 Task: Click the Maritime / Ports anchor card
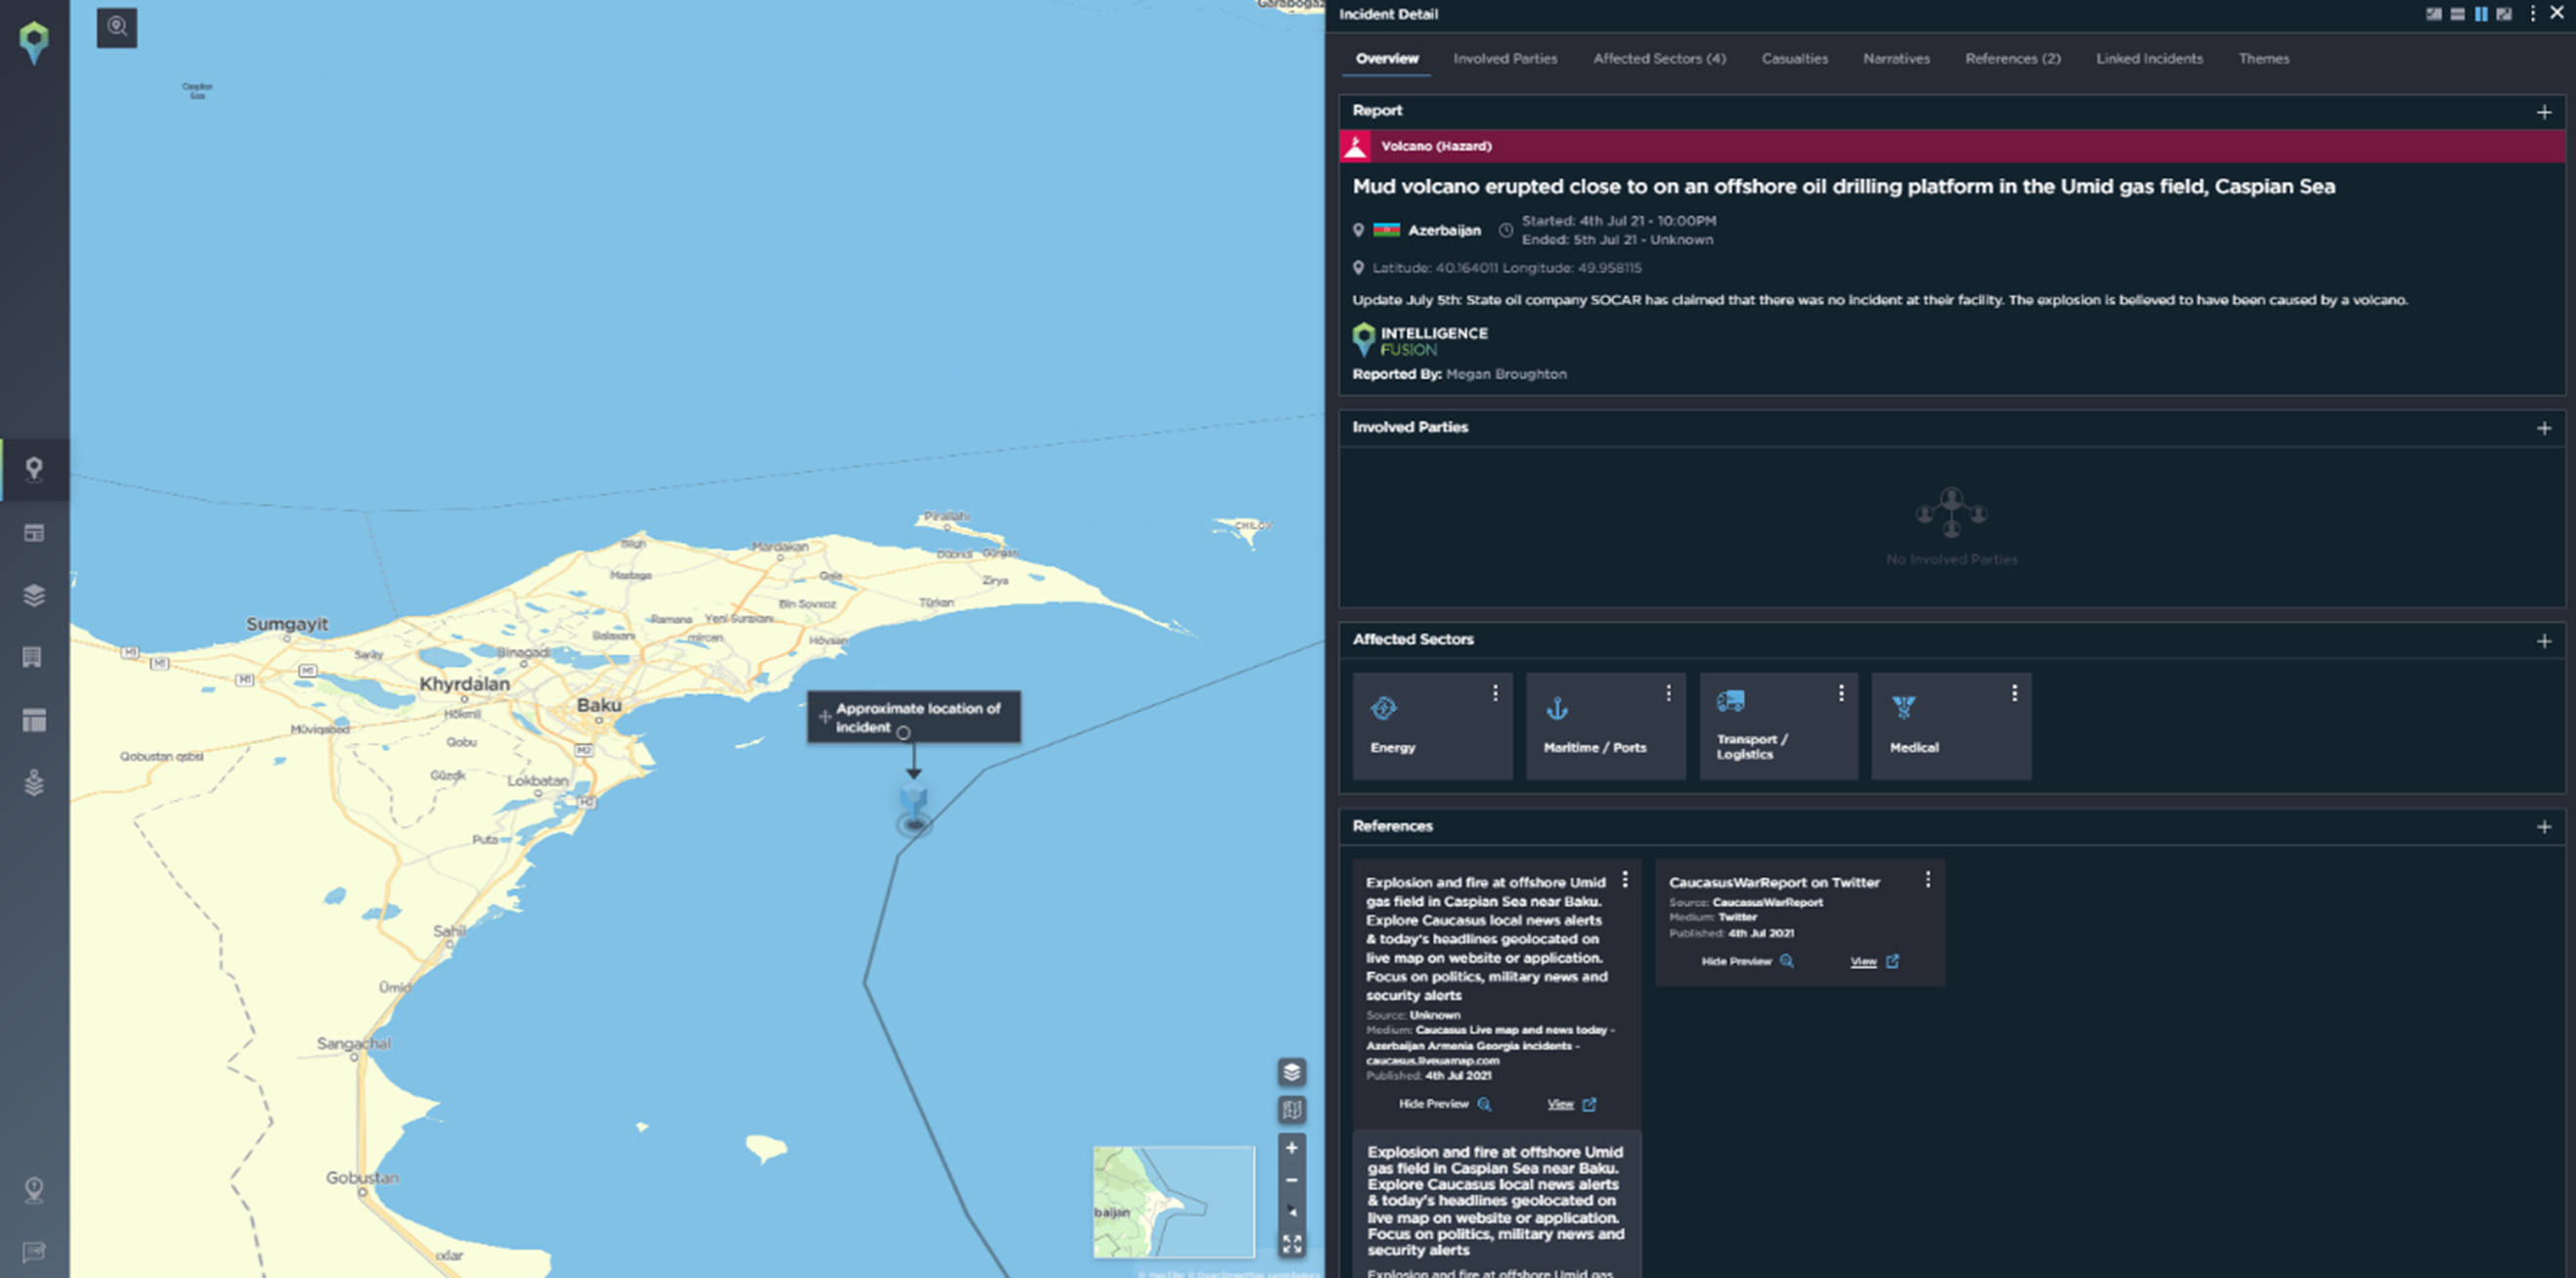tap(1605, 726)
